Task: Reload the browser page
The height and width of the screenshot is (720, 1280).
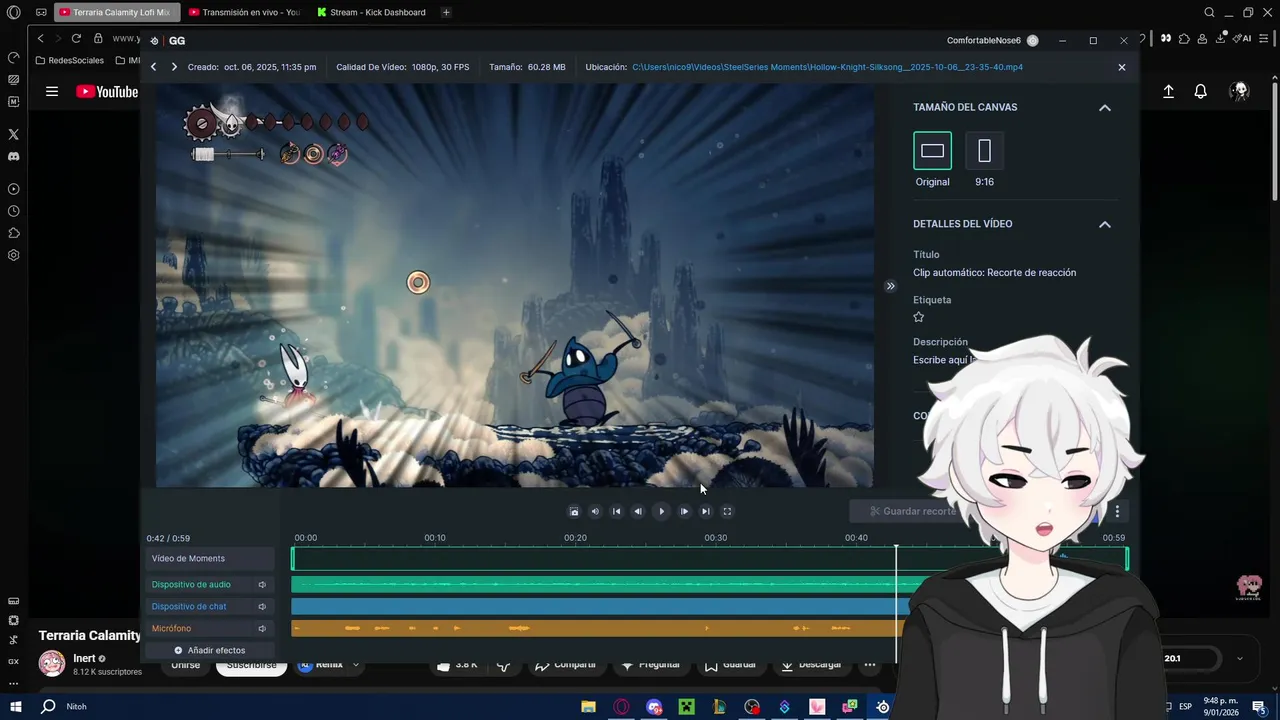Action: pos(76,38)
